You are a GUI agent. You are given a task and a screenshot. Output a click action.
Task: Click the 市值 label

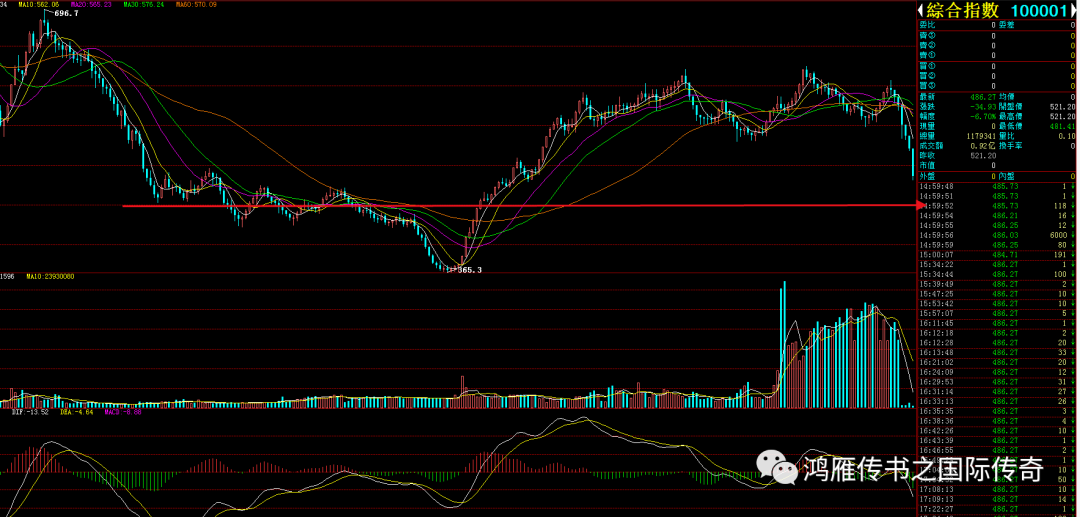tap(928, 165)
